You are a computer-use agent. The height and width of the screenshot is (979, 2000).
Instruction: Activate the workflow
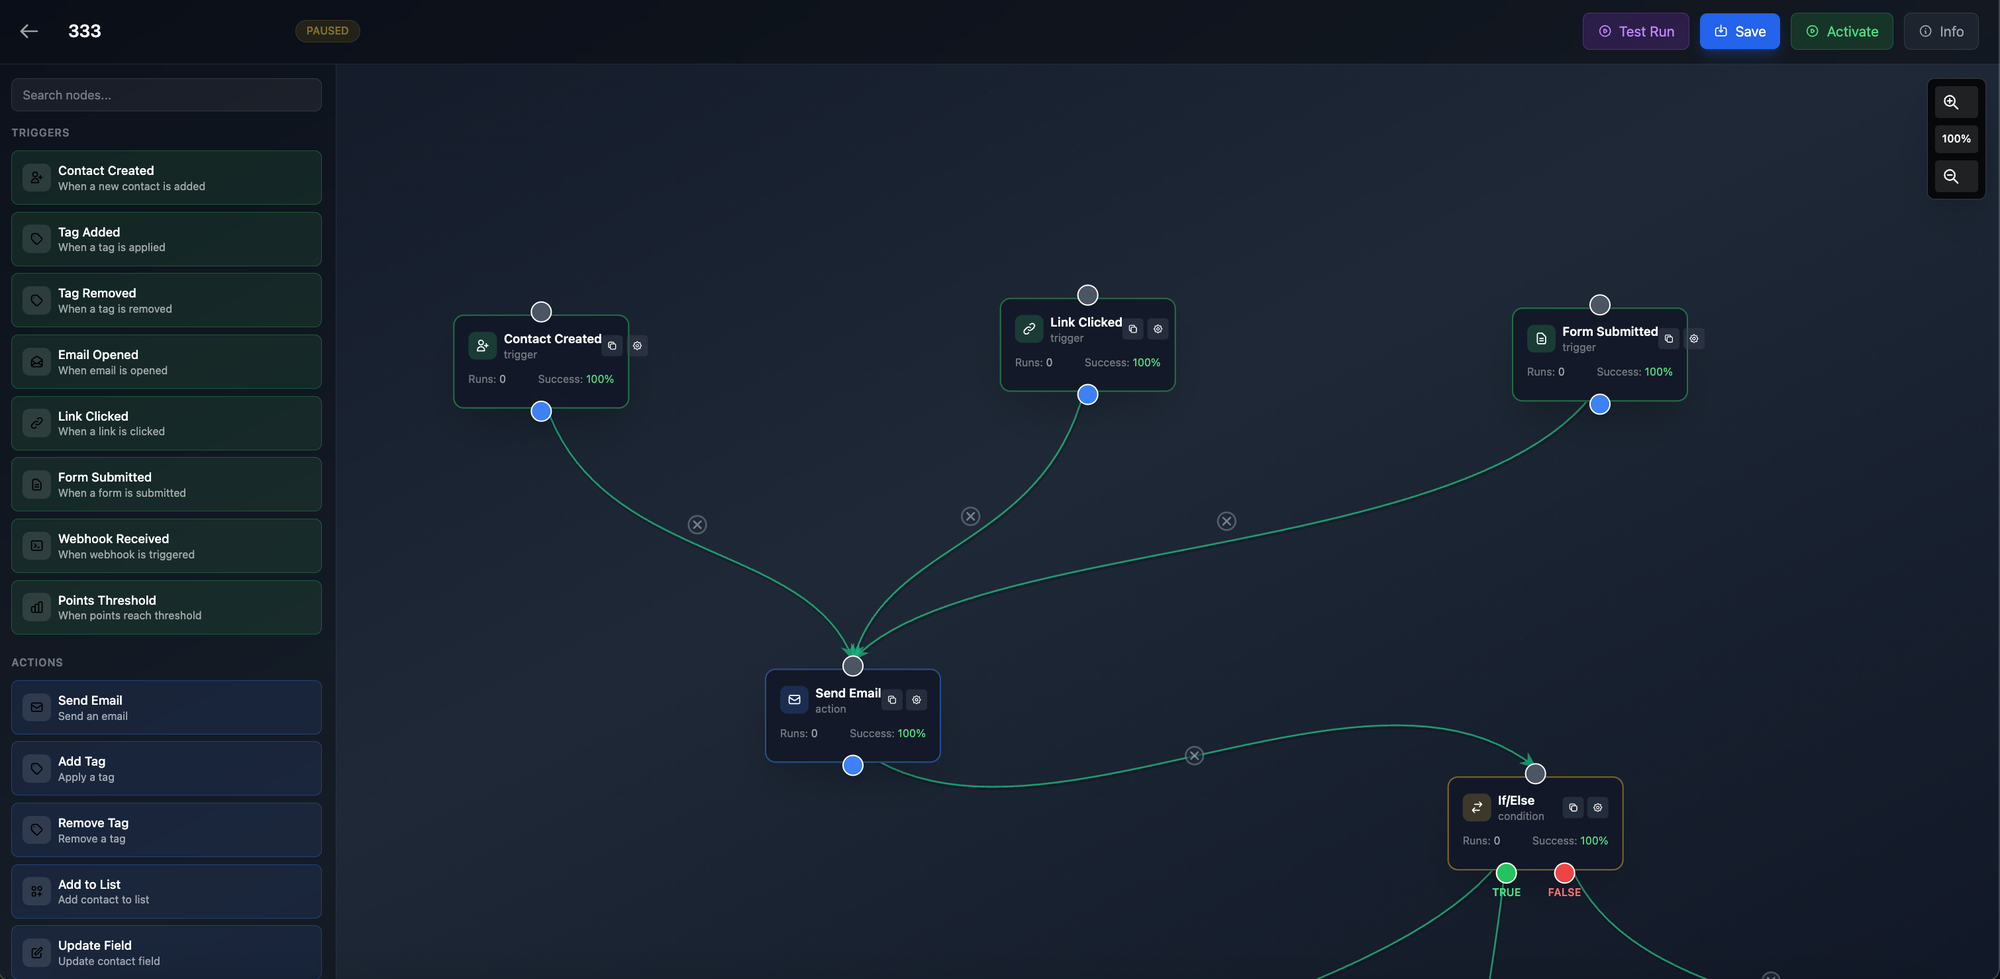point(1841,31)
